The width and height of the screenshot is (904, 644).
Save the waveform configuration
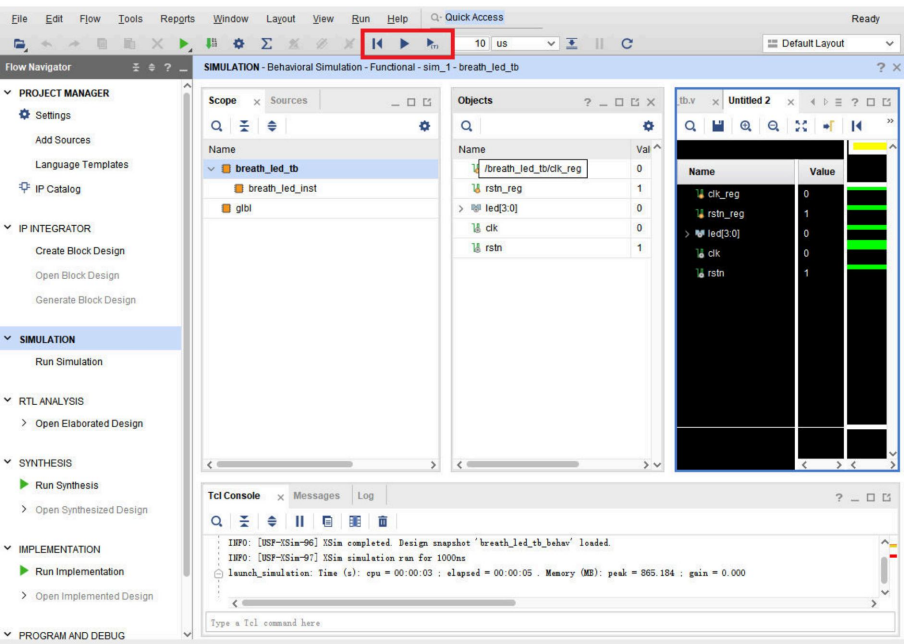tap(718, 126)
